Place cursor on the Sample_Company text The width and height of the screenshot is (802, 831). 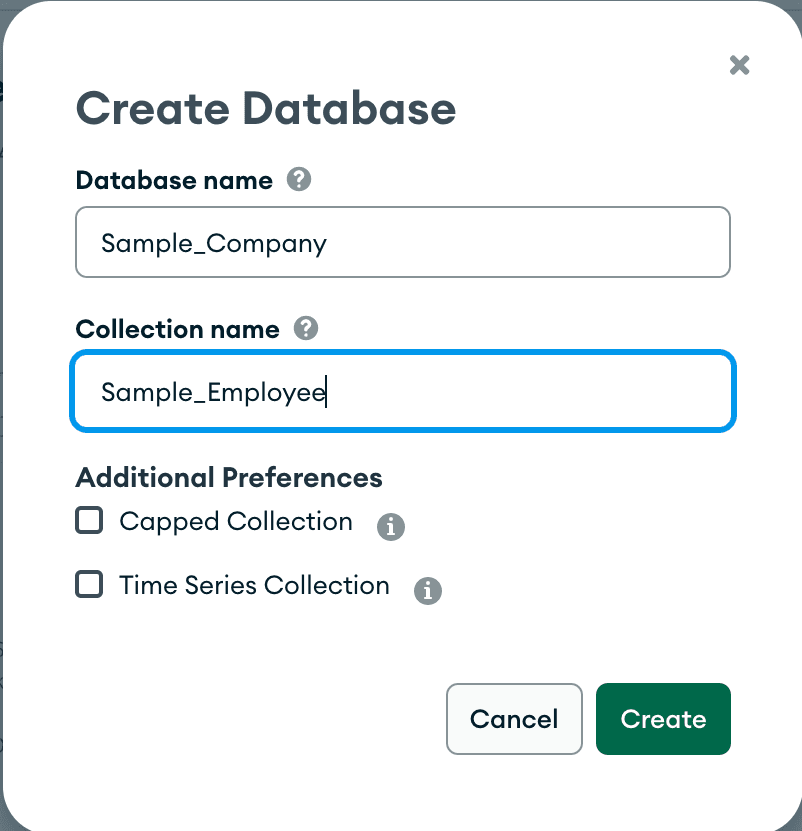214,243
